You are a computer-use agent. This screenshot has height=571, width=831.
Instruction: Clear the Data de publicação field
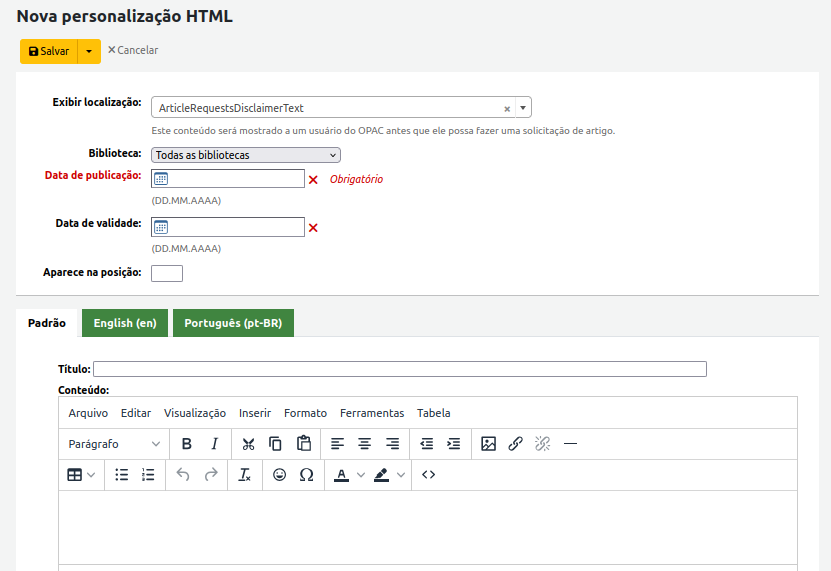[313, 180]
